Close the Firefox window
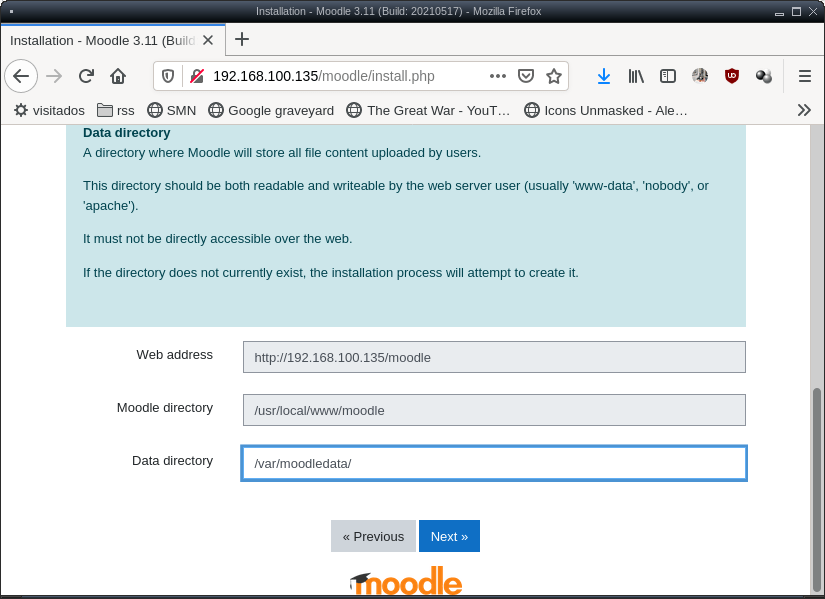825x599 pixels. point(813,12)
